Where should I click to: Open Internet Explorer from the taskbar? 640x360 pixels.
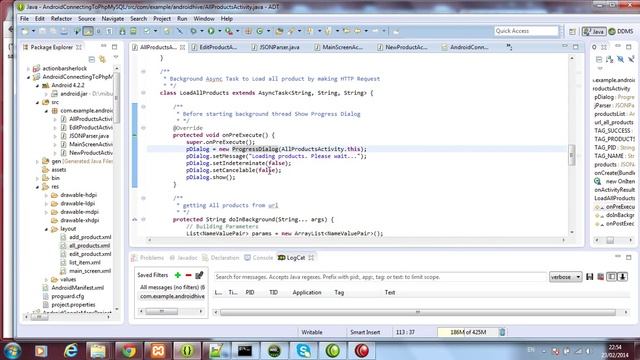pyautogui.click(x=70, y=351)
